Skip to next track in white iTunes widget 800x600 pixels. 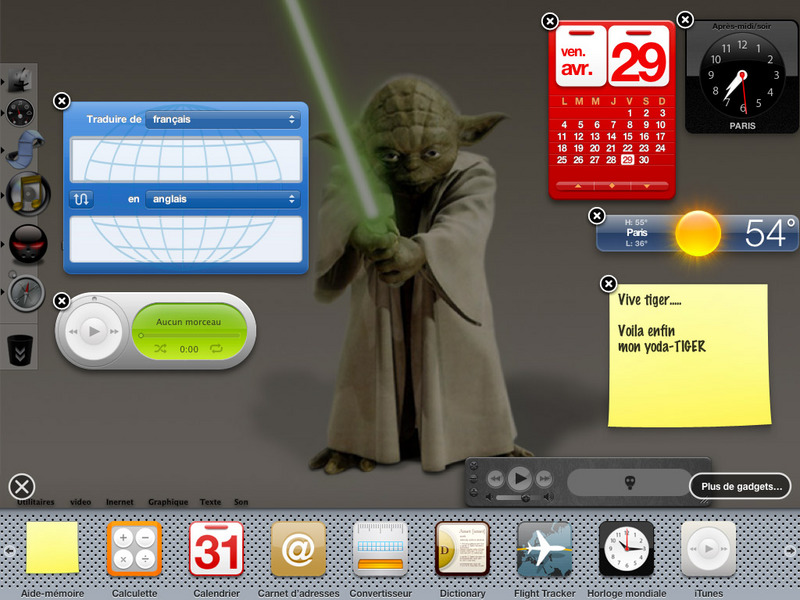[x=114, y=332]
